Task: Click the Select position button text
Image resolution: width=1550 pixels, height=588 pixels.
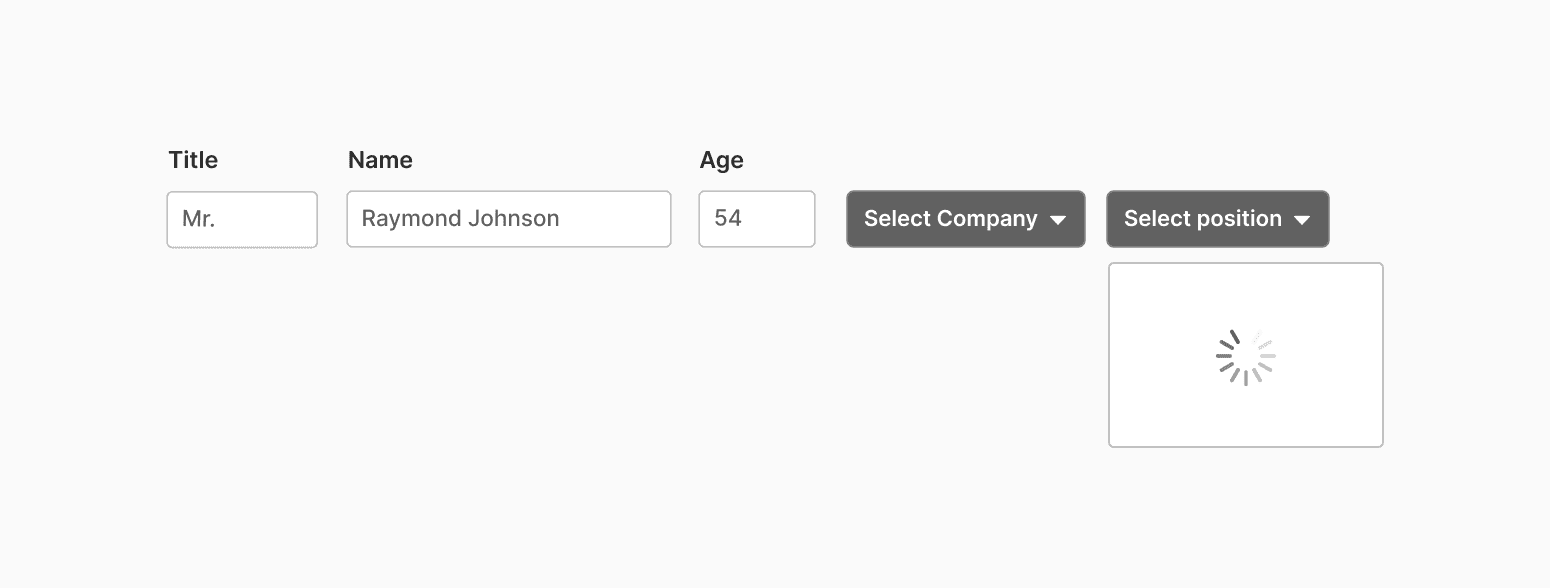Action: (1203, 219)
